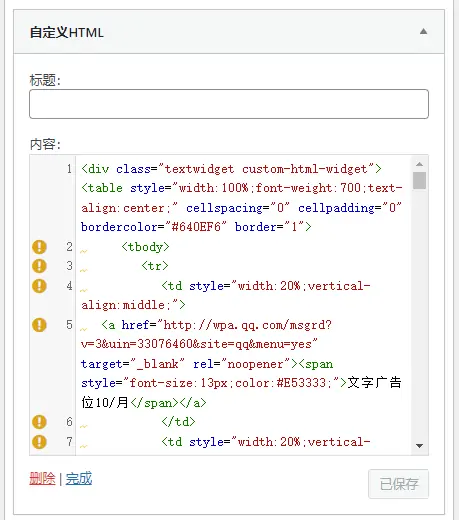Click the code editor scroll up arrow
This screenshot has width=459, height=520.
(419, 164)
